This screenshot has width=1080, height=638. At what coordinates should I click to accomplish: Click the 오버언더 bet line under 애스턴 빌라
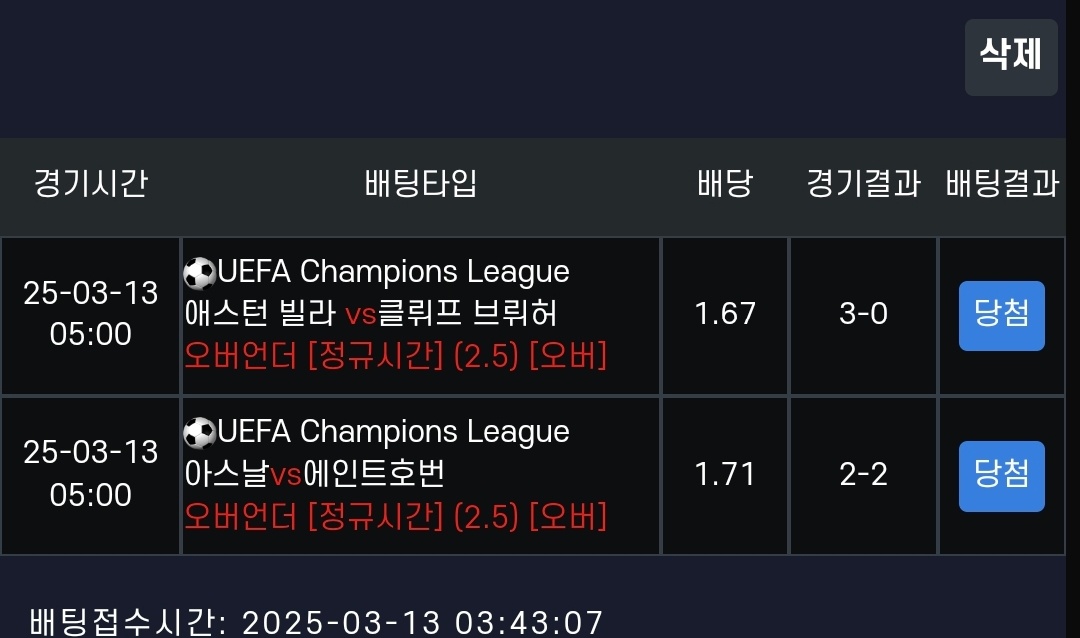pyautogui.click(x=396, y=356)
